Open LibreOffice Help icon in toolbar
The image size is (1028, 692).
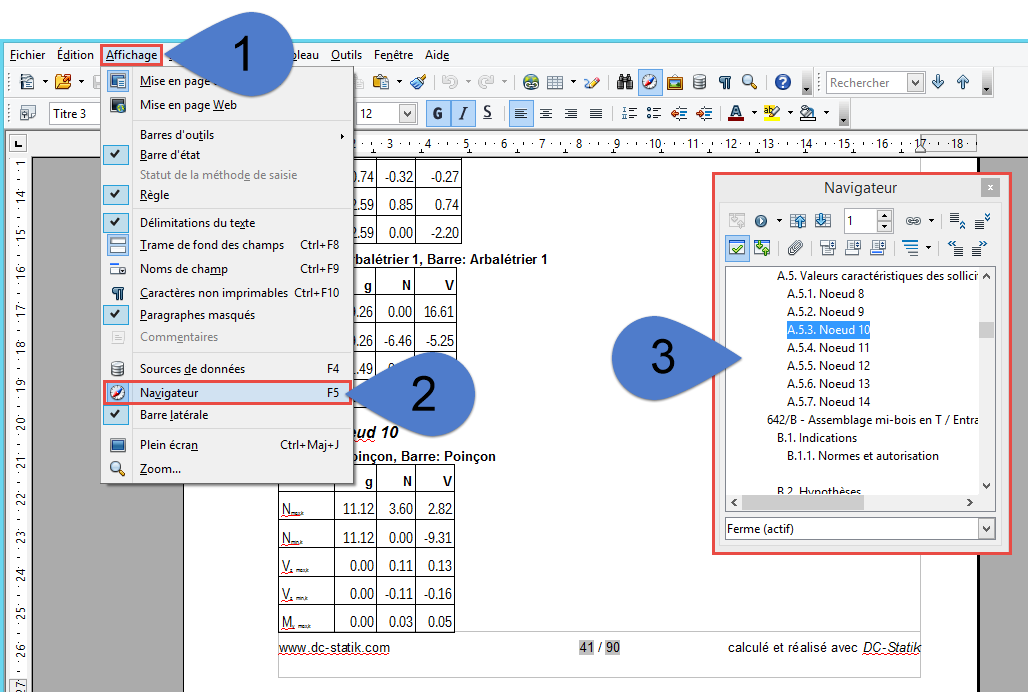[782, 82]
